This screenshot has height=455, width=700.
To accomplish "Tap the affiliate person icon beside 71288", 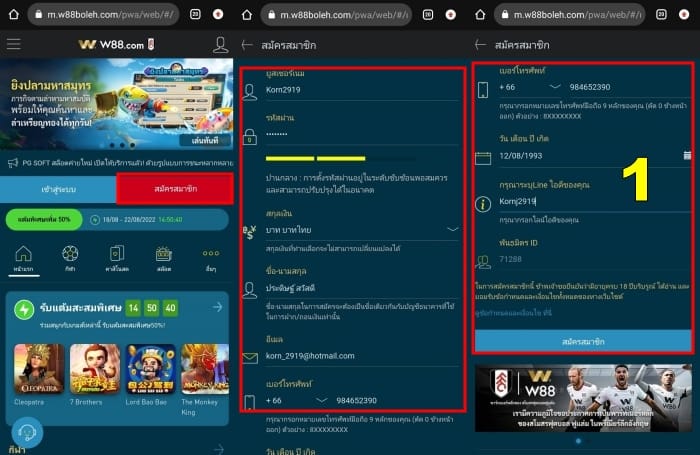I will tap(483, 262).
